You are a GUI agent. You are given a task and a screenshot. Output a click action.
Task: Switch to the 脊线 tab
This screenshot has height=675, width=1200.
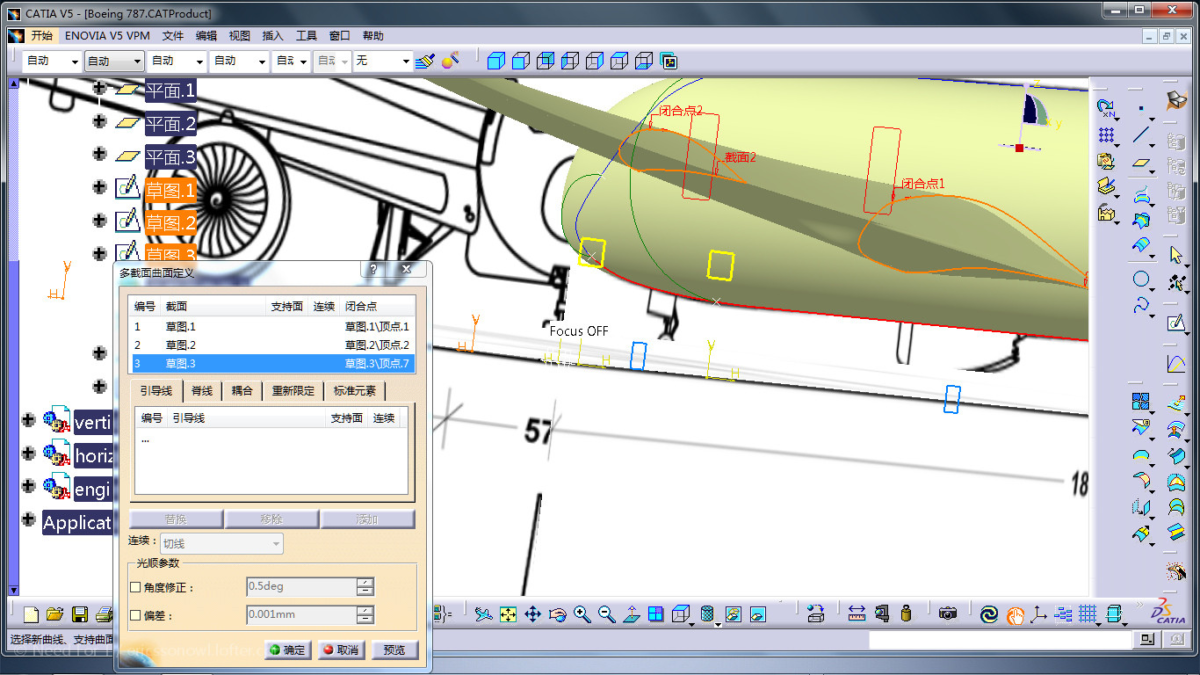pos(202,391)
